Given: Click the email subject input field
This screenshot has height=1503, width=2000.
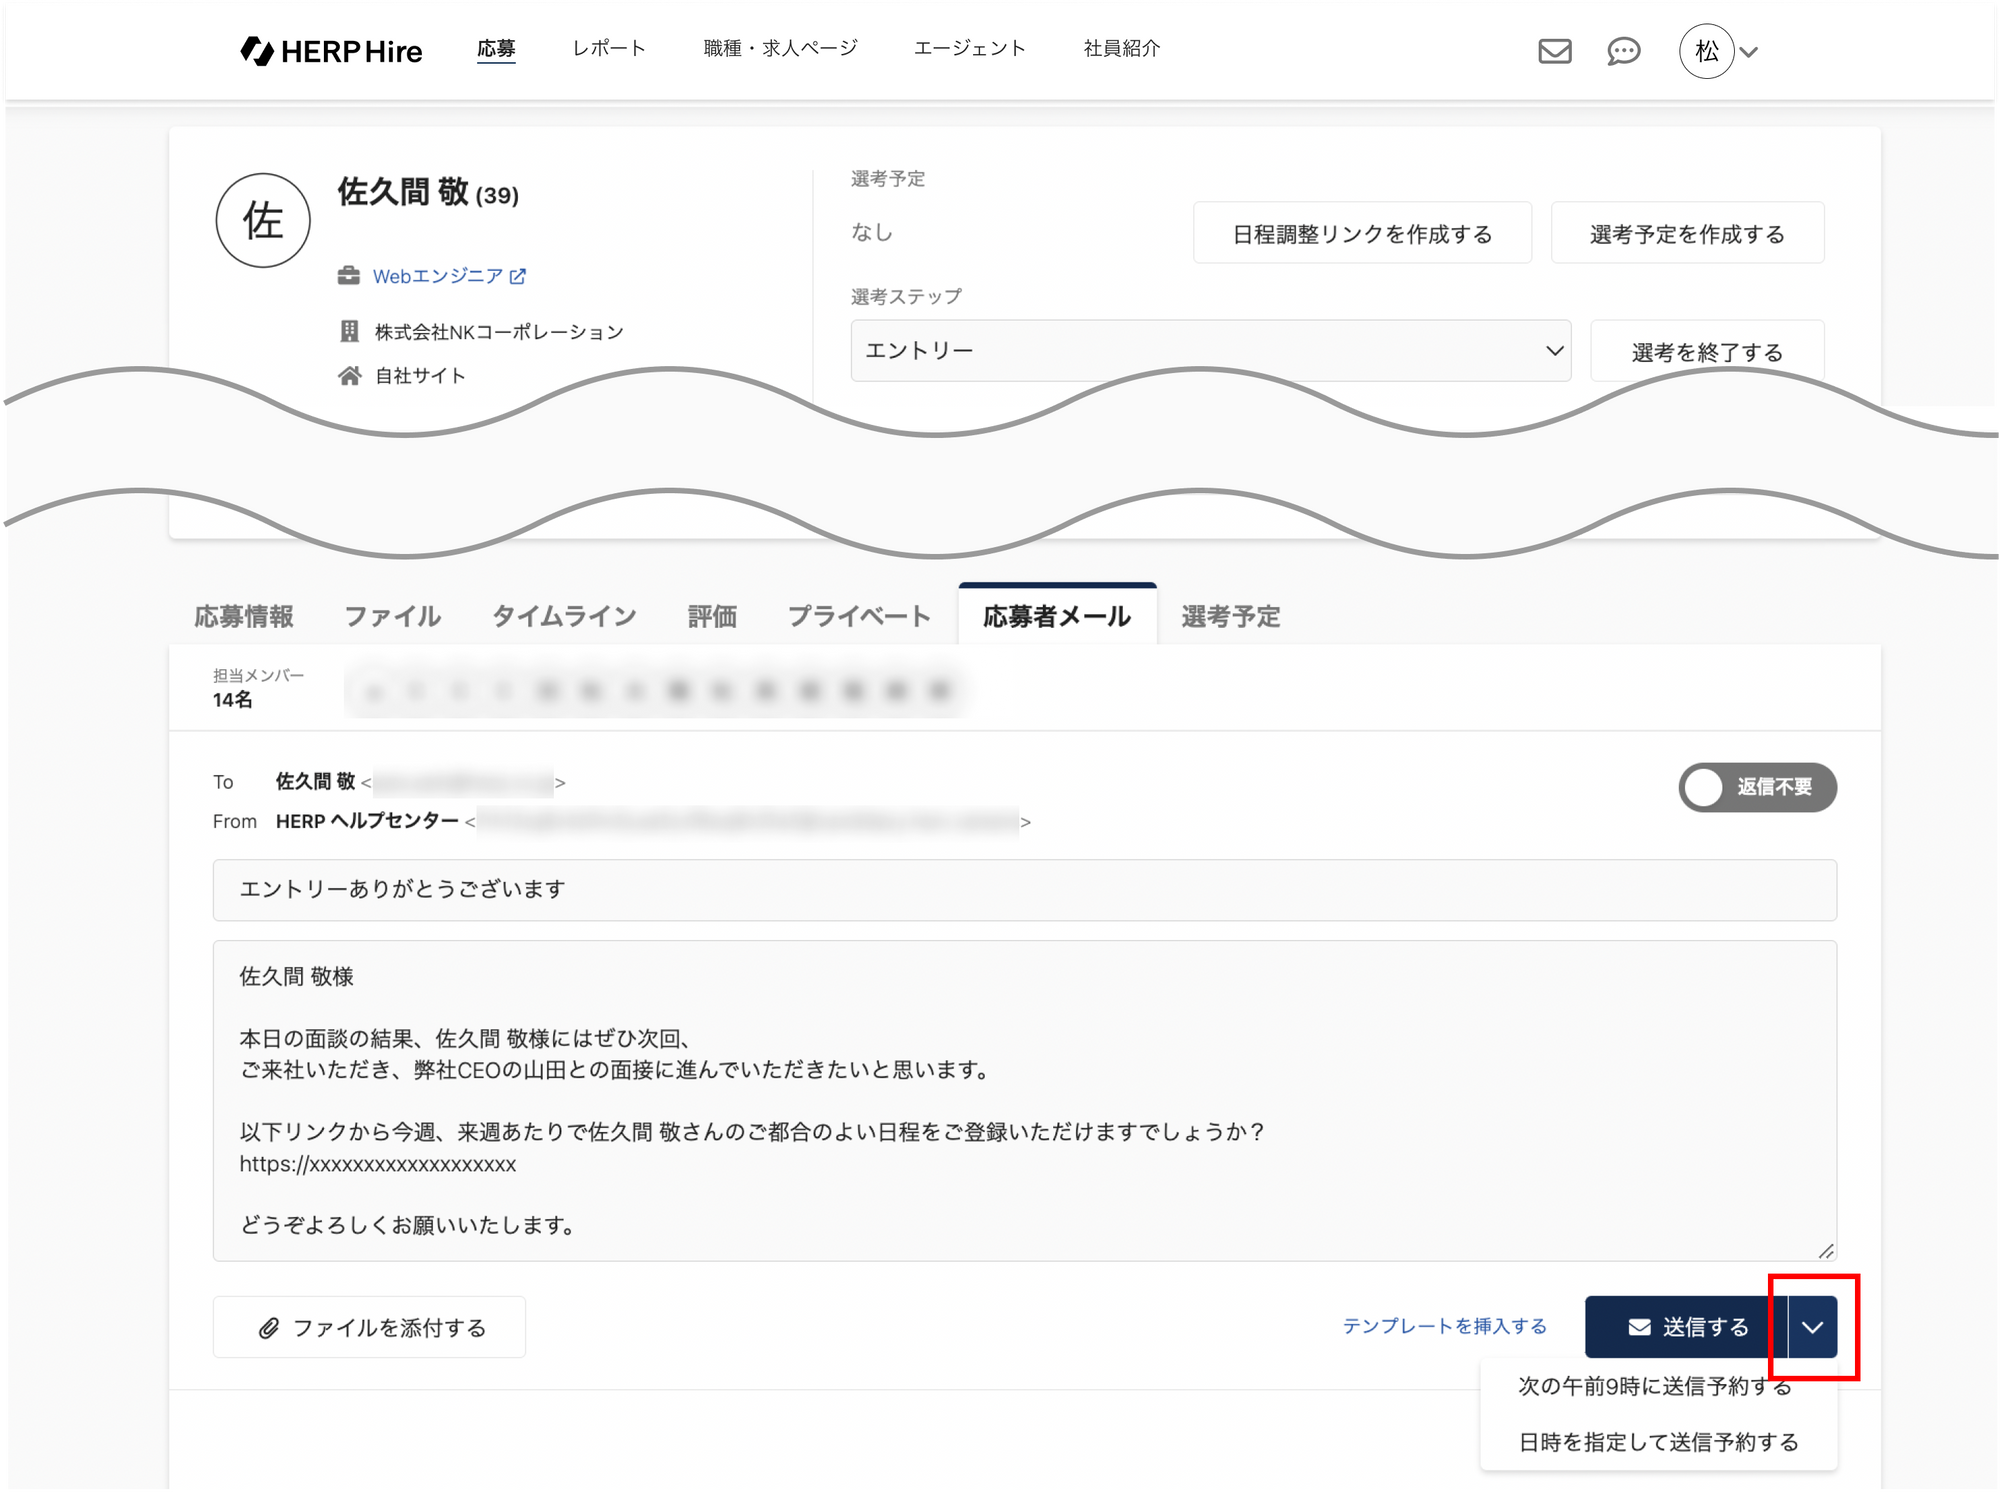Looking at the screenshot, I should pos(1023,889).
